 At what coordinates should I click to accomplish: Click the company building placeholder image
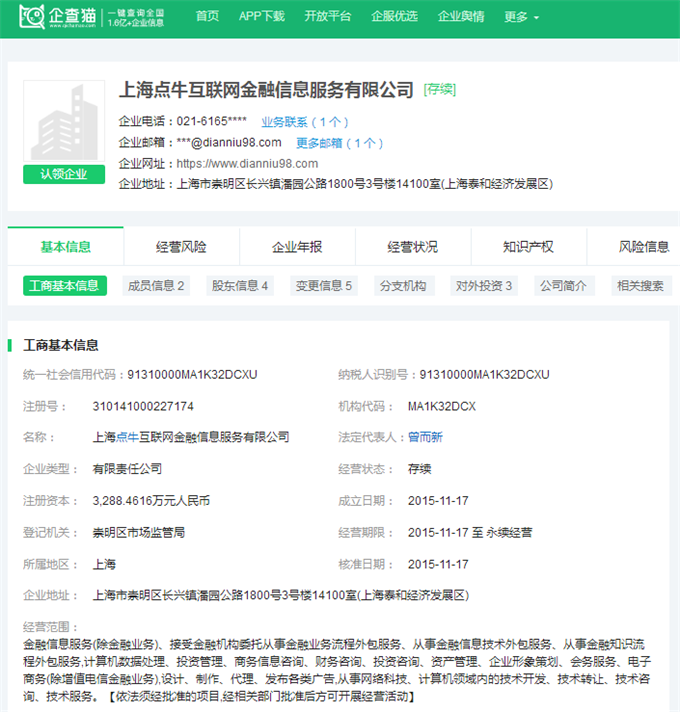tap(64, 123)
